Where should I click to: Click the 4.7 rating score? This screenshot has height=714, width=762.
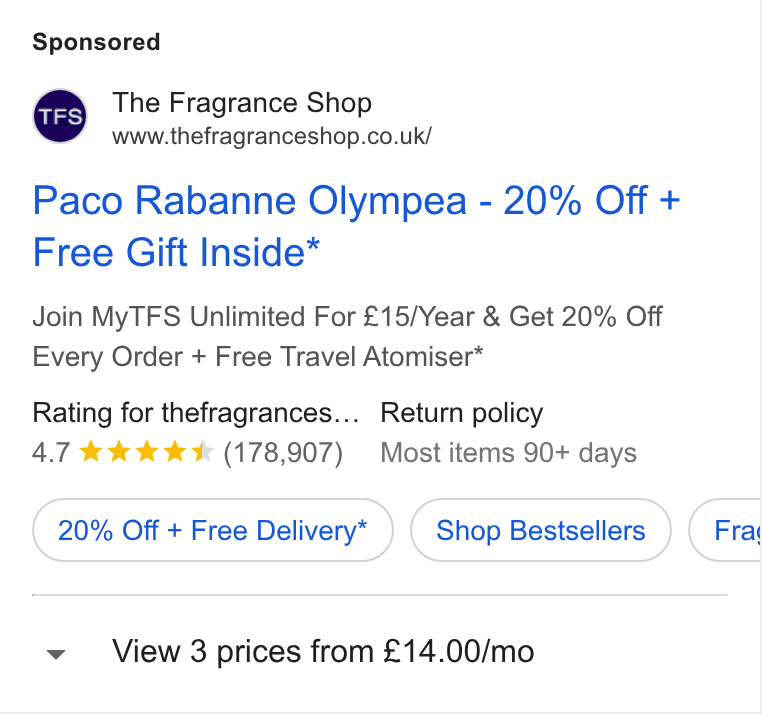point(51,453)
